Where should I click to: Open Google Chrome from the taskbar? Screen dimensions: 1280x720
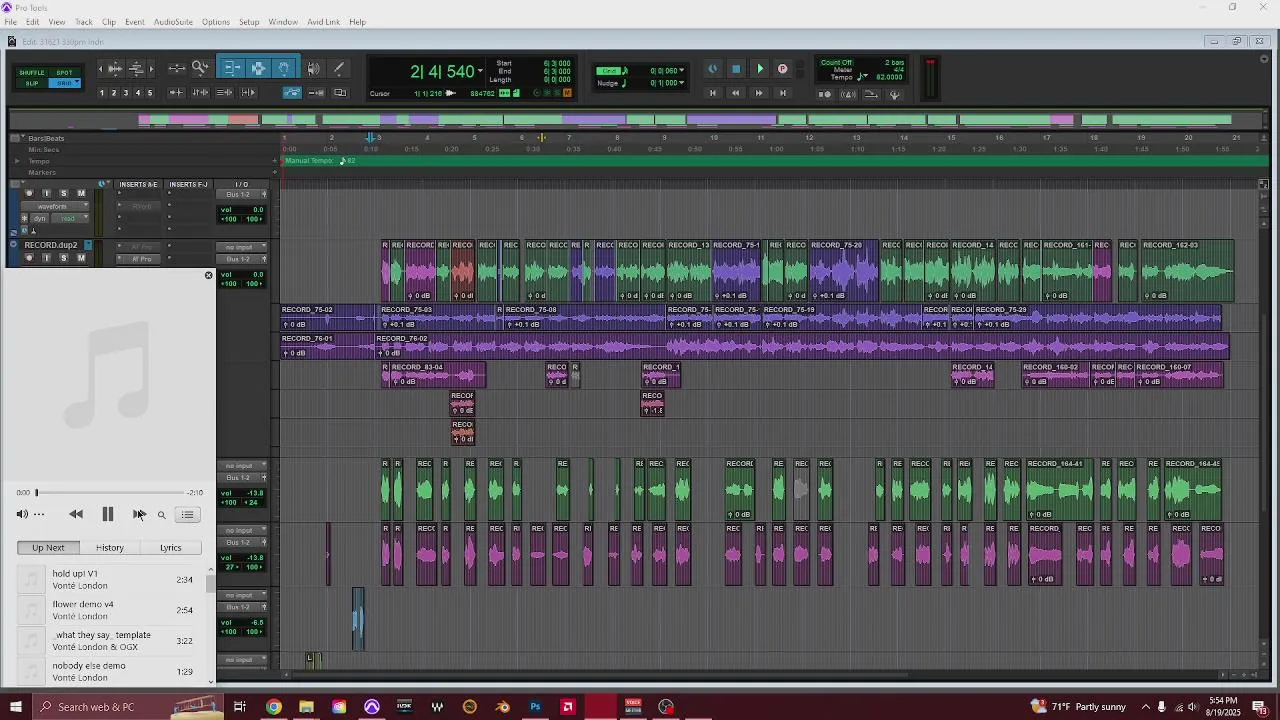coord(273,707)
